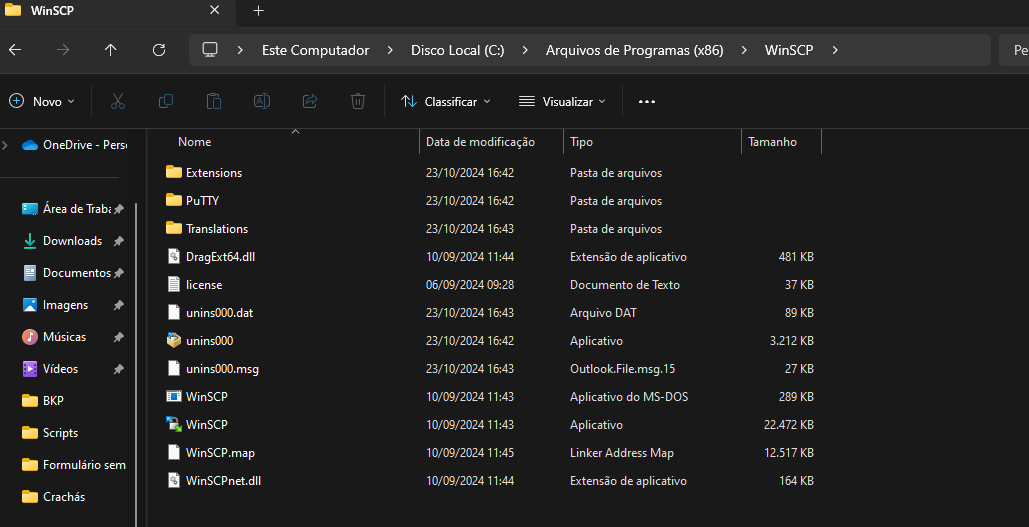
Task: Open a new tab with plus button
Action: [x=258, y=11]
